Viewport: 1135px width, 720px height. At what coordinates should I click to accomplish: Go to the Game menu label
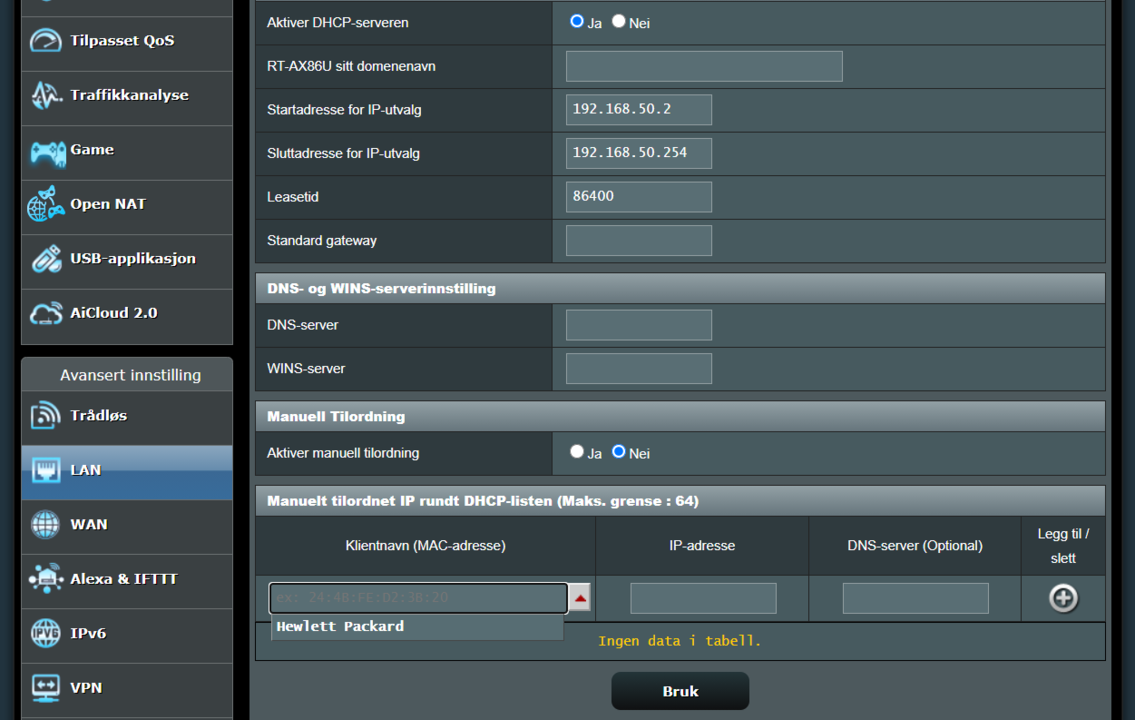click(92, 150)
